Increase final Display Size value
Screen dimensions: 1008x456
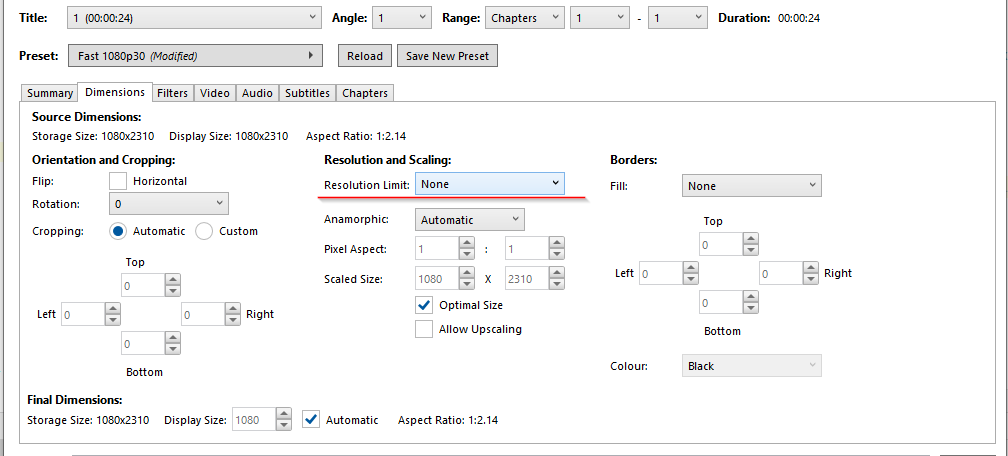click(x=284, y=414)
